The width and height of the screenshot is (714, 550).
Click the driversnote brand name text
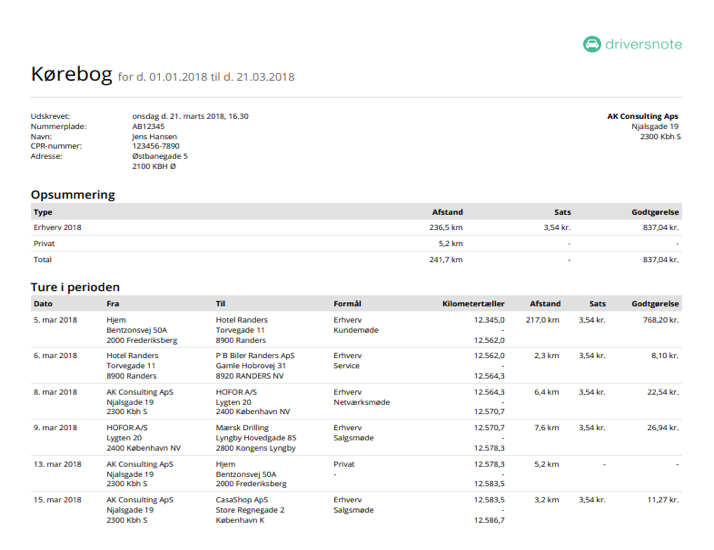[643, 44]
